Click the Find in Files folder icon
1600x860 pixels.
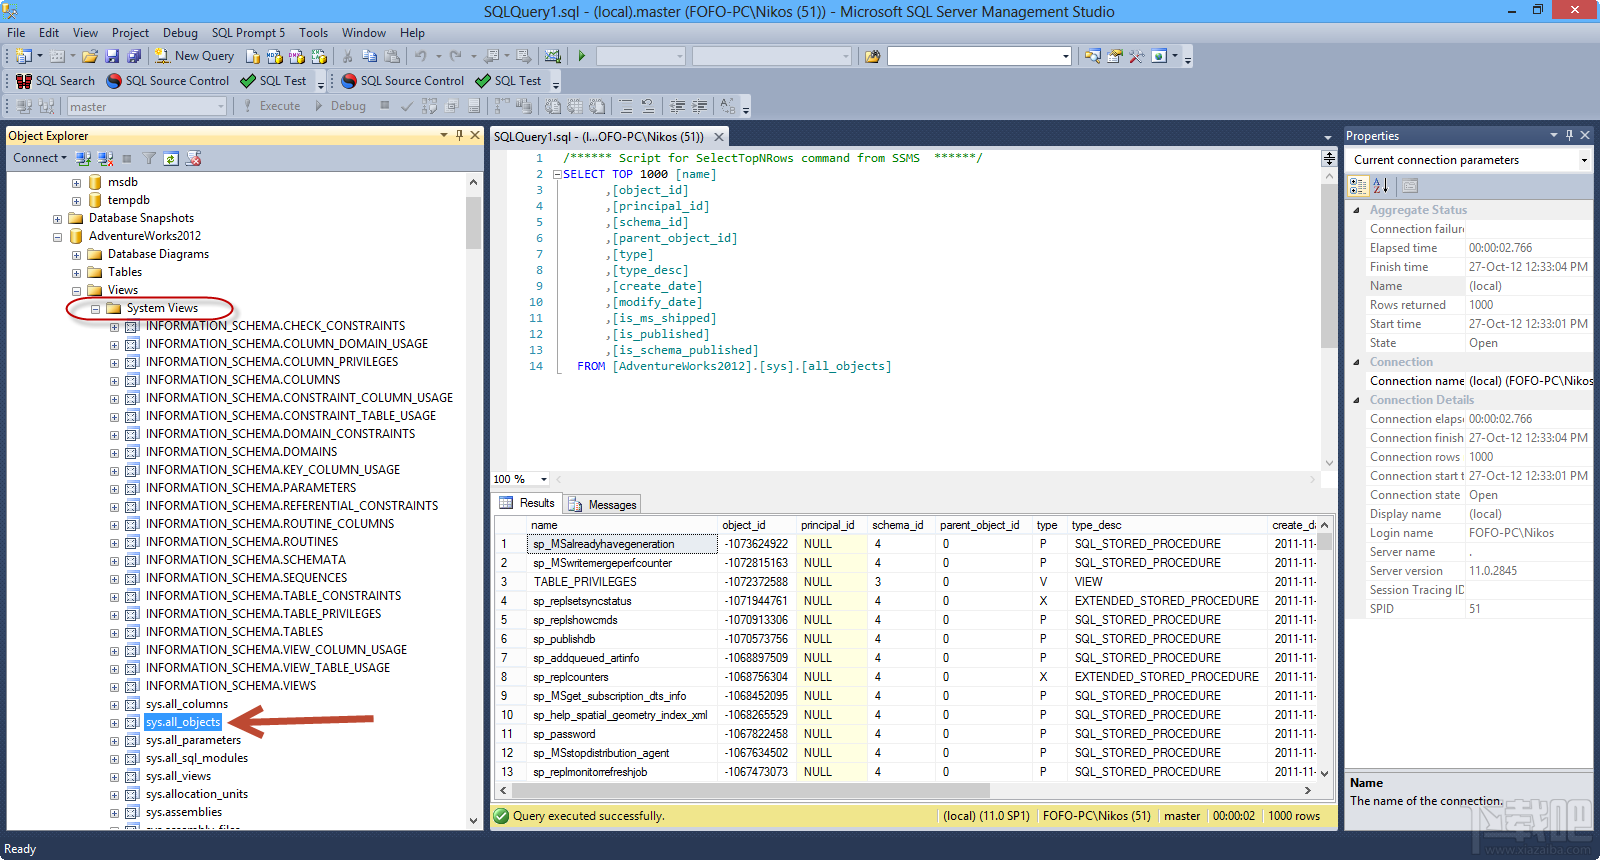tap(872, 56)
